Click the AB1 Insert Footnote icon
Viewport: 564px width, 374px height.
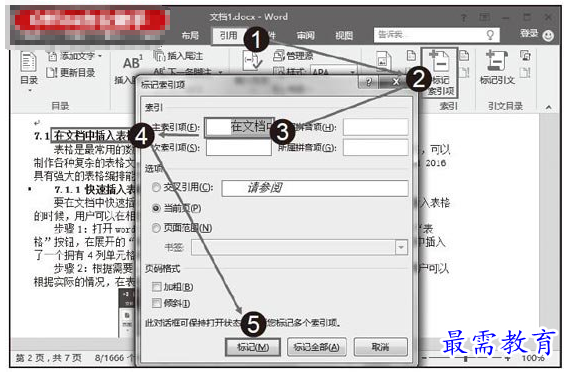click(x=133, y=63)
